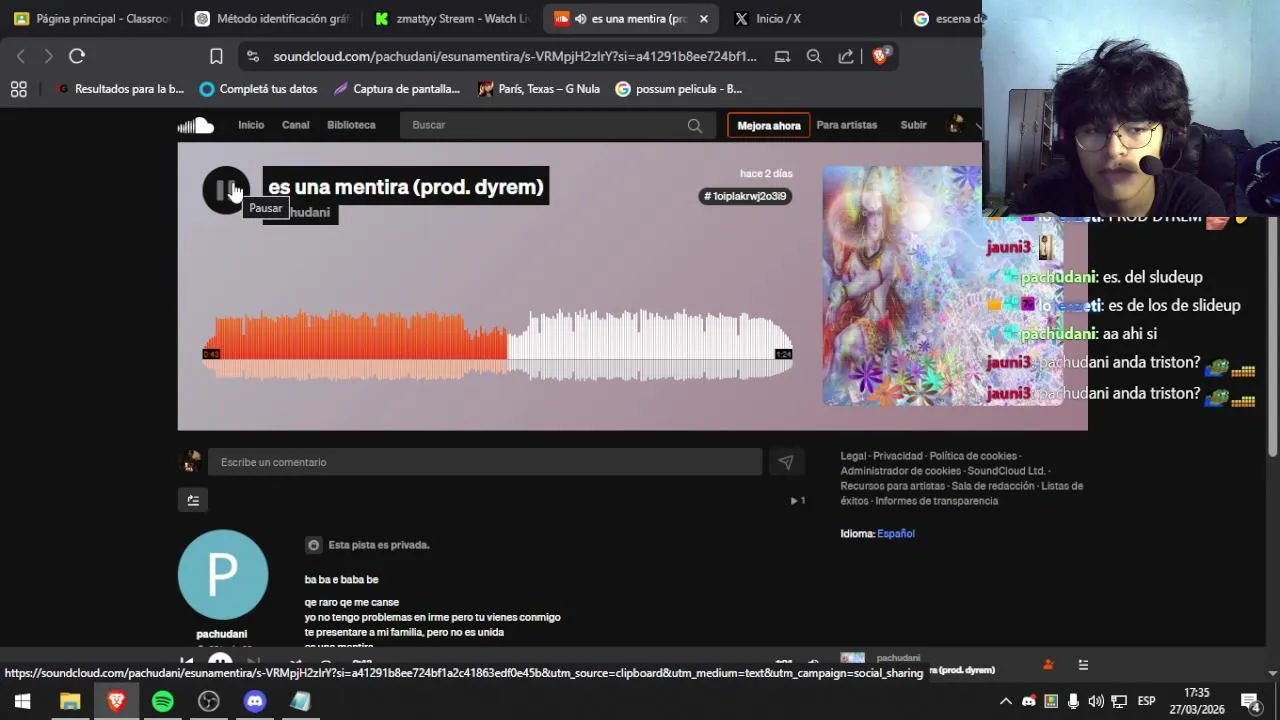Viewport: 1280px width, 720px height.
Task: Open Spotify from the taskbar
Action: tap(163, 701)
